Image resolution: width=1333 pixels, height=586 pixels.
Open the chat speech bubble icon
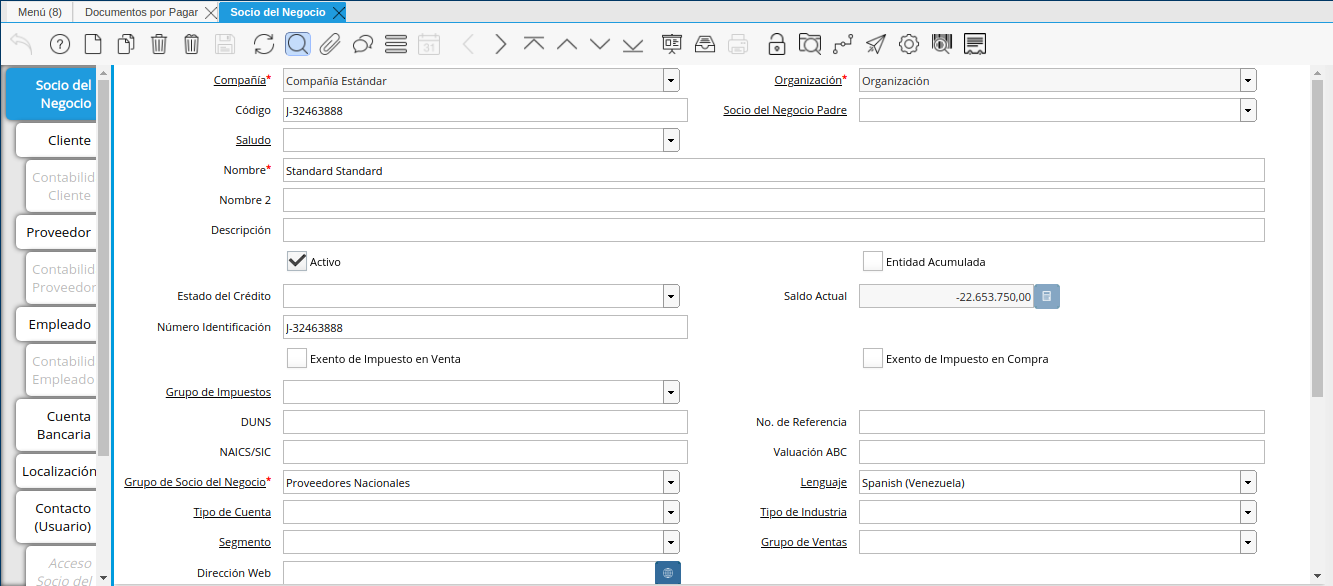pos(363,44)
